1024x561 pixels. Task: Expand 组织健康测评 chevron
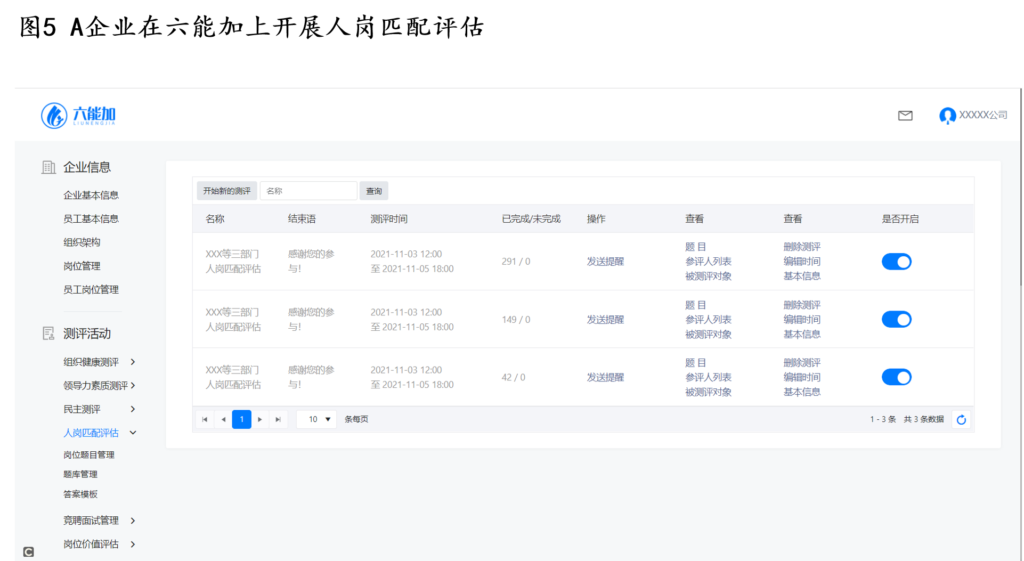(x=133, y=362)
